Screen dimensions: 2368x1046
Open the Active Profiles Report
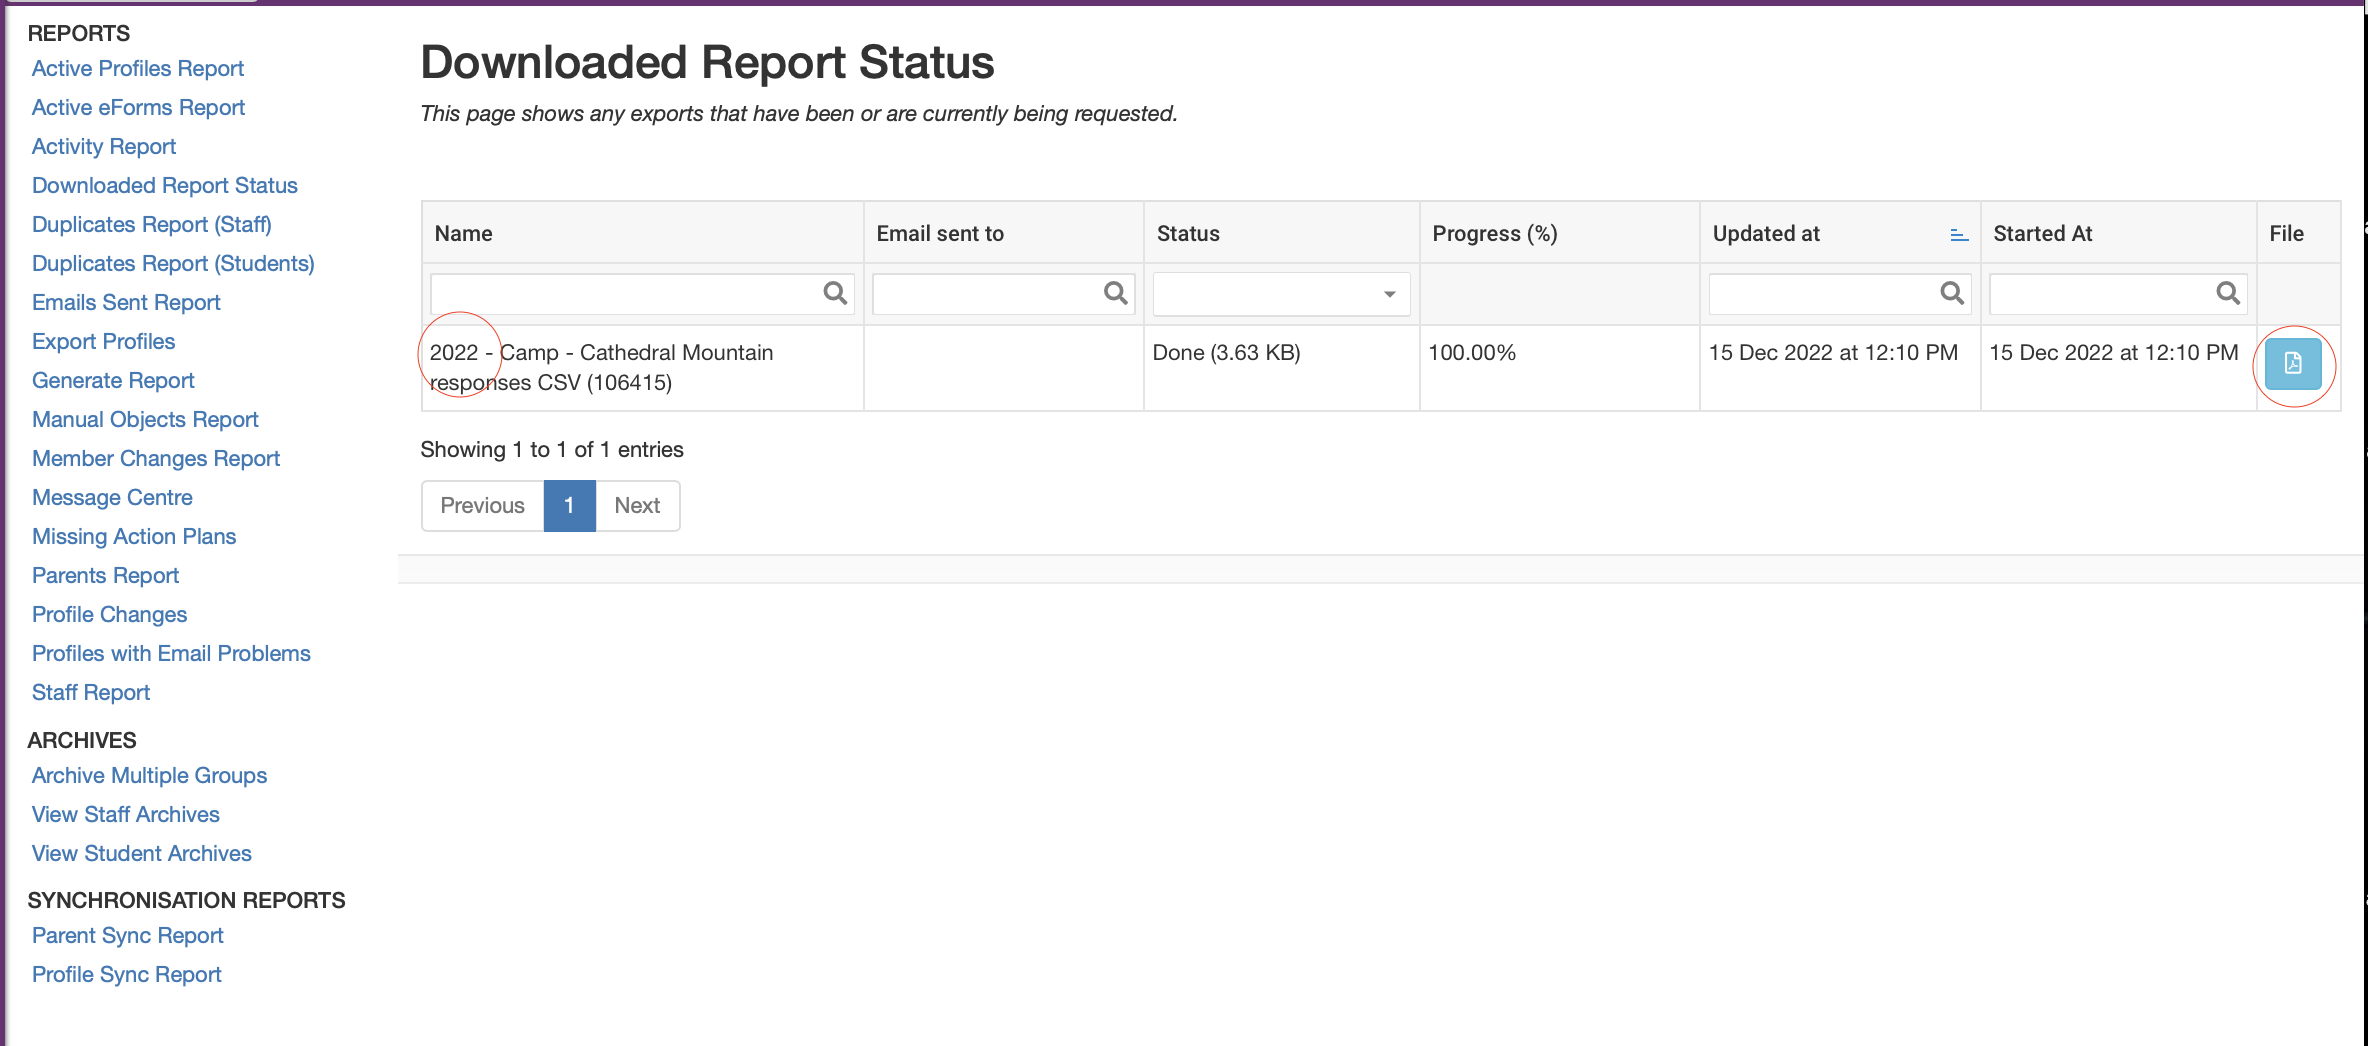pos(138,69)
